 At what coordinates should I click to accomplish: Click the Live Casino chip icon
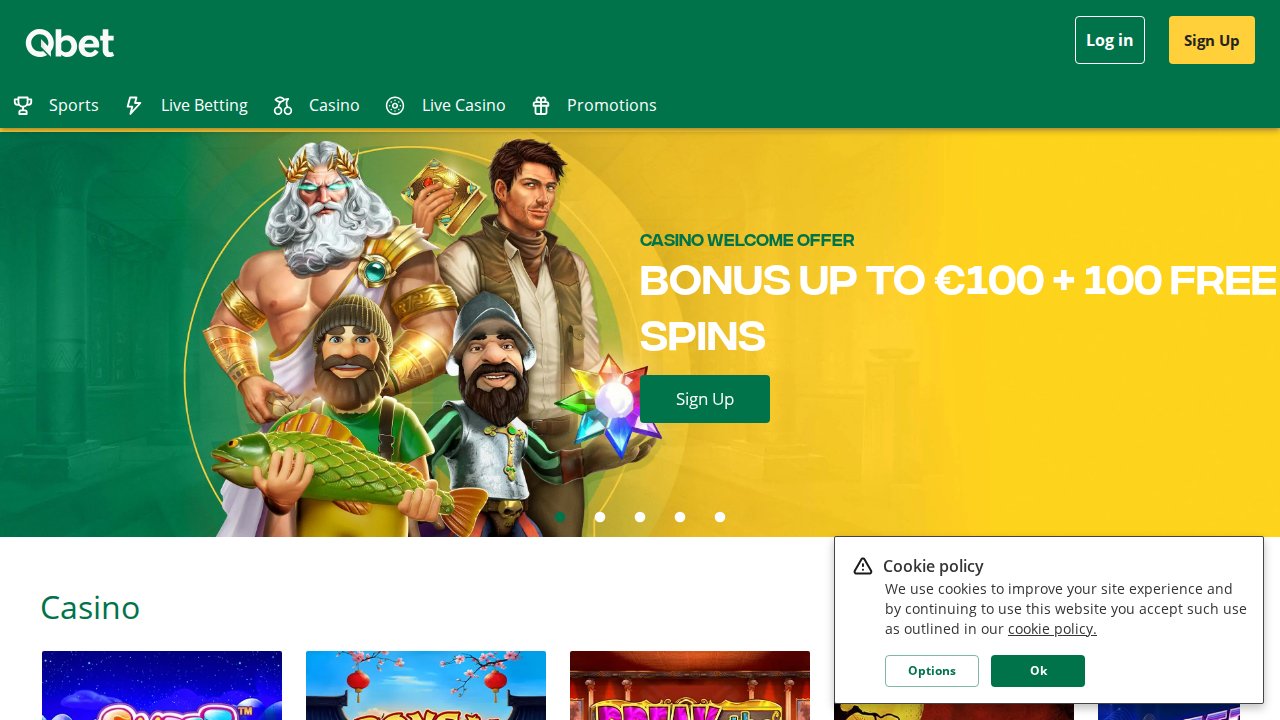[395, 106]
